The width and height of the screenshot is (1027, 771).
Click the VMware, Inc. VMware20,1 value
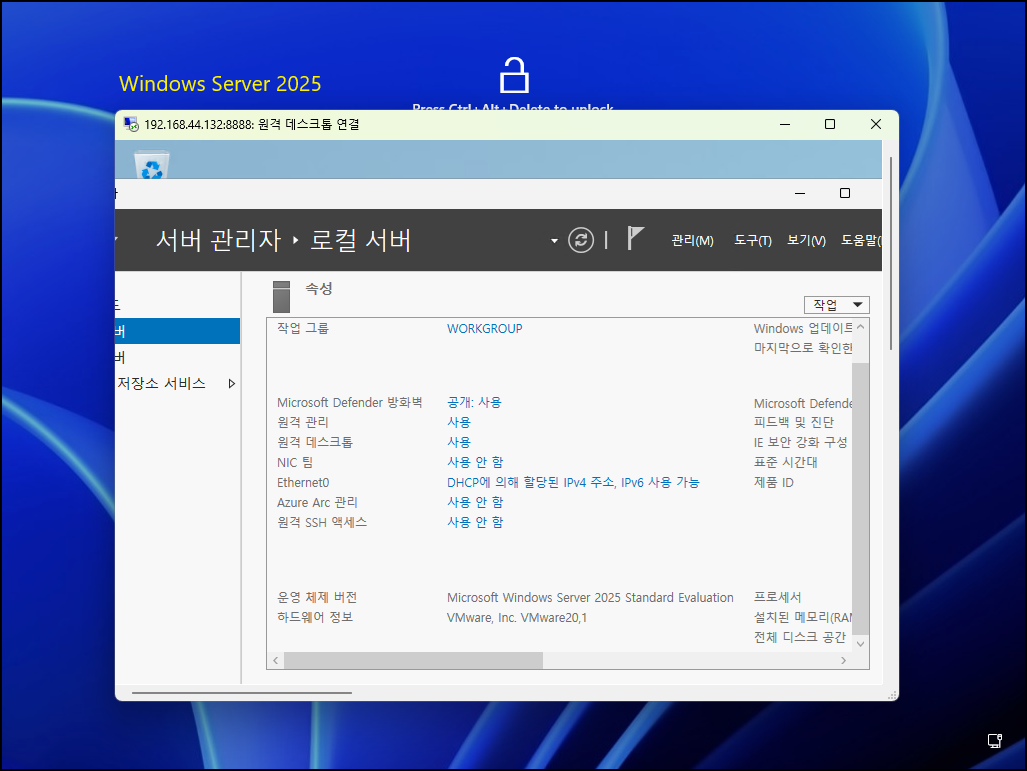[517, 618]
